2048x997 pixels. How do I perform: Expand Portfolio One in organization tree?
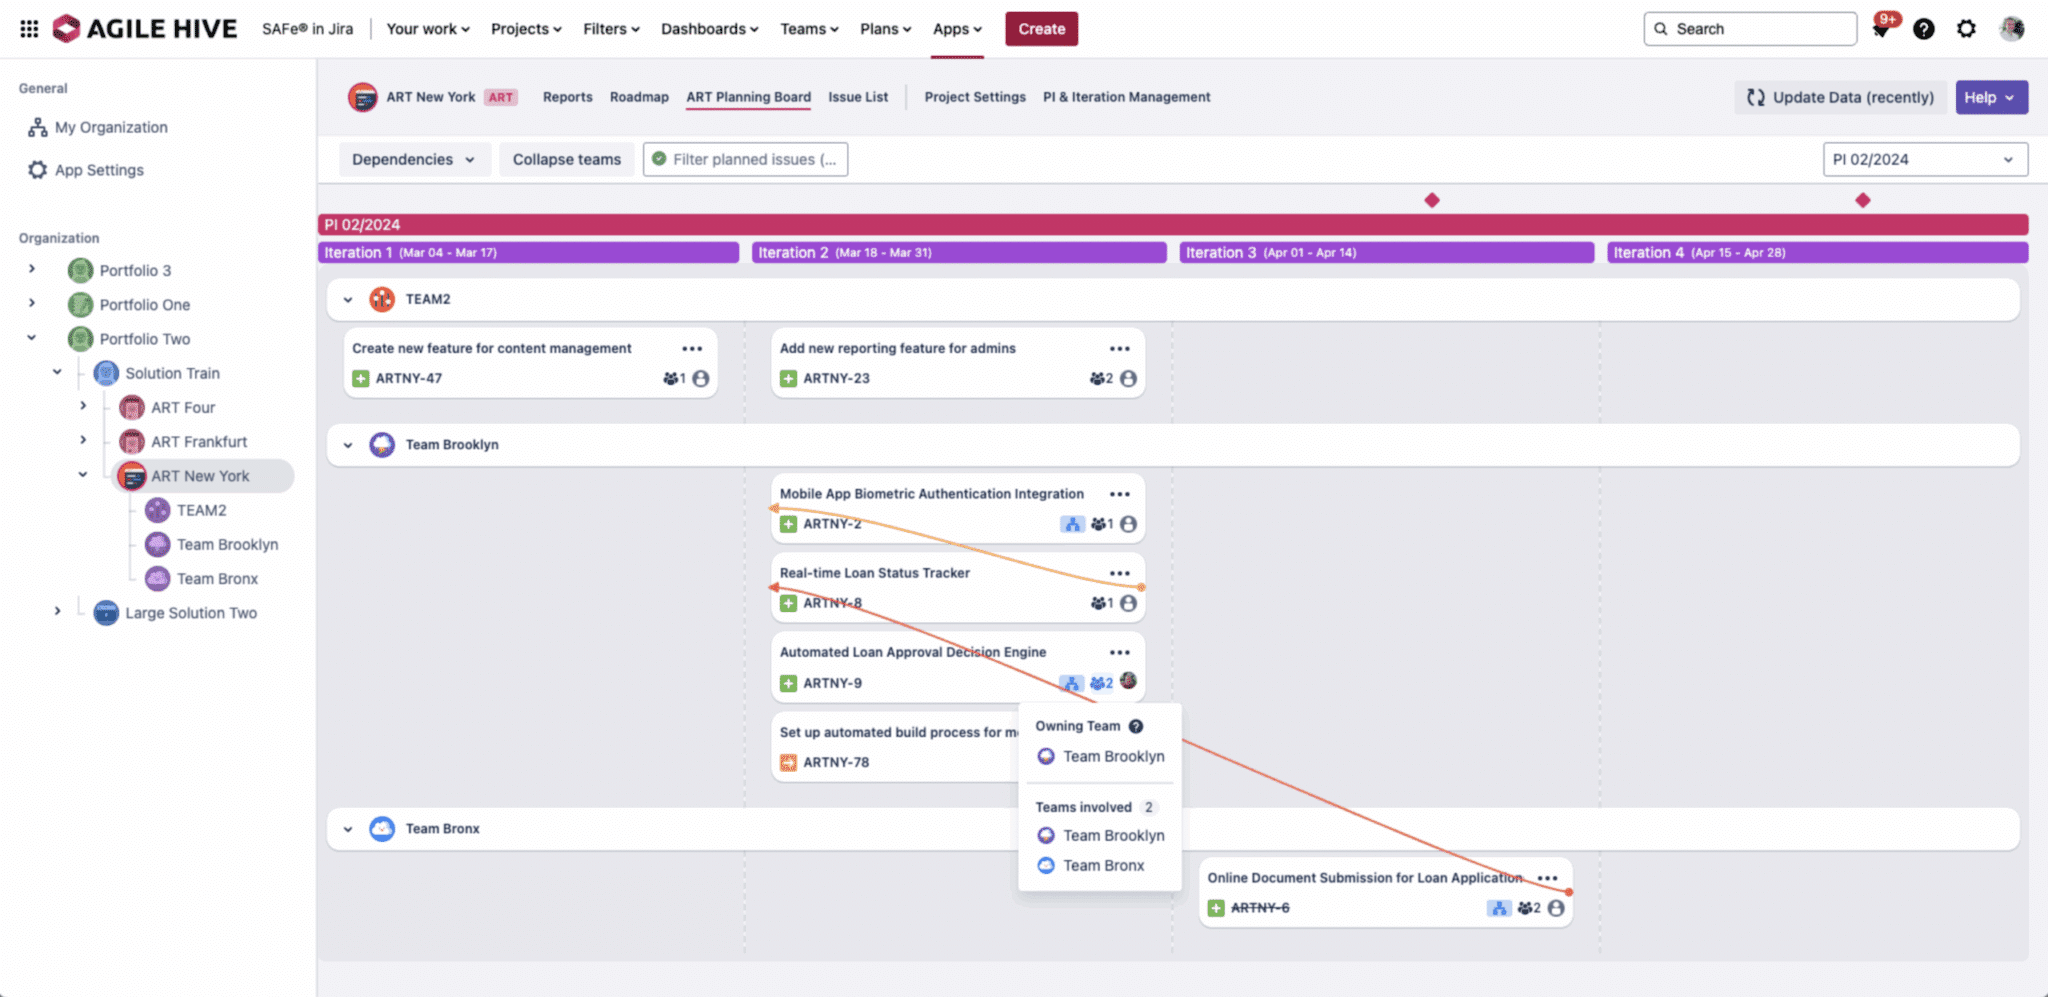click(32, 303)
